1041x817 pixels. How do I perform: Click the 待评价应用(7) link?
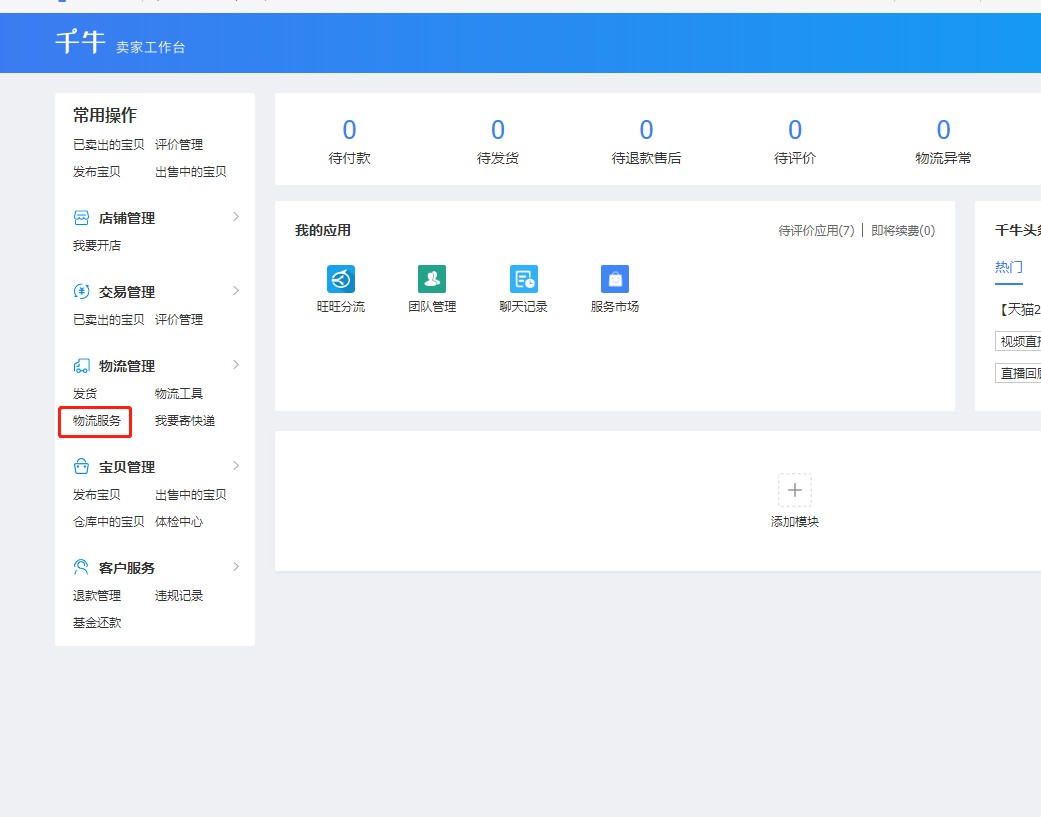click(816, 231)
